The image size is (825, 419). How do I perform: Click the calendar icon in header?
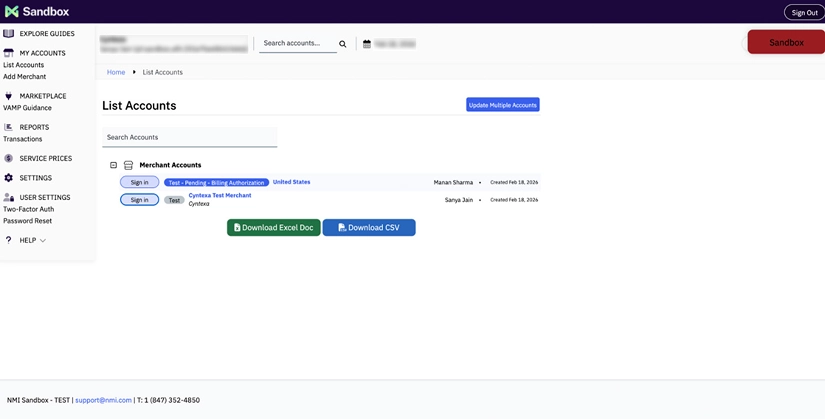pos(367,44)
